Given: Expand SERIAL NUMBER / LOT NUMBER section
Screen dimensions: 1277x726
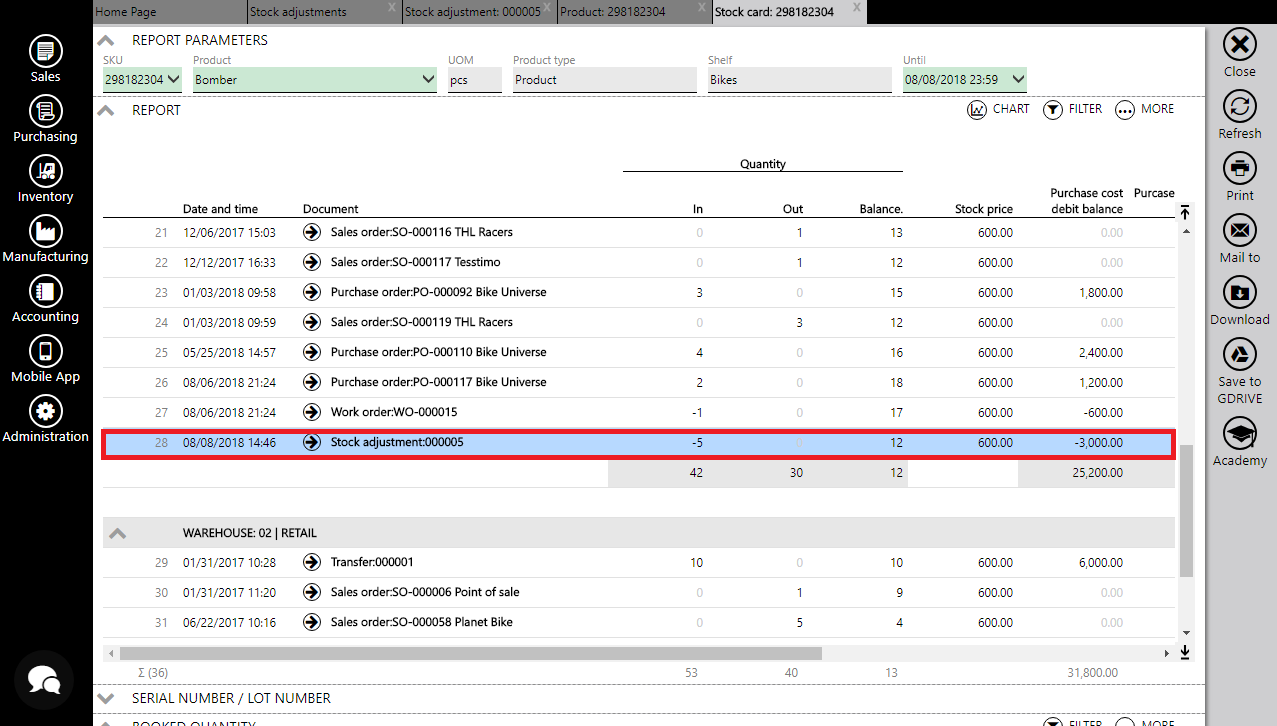Looking at the screenshot, I should (104, 698).
